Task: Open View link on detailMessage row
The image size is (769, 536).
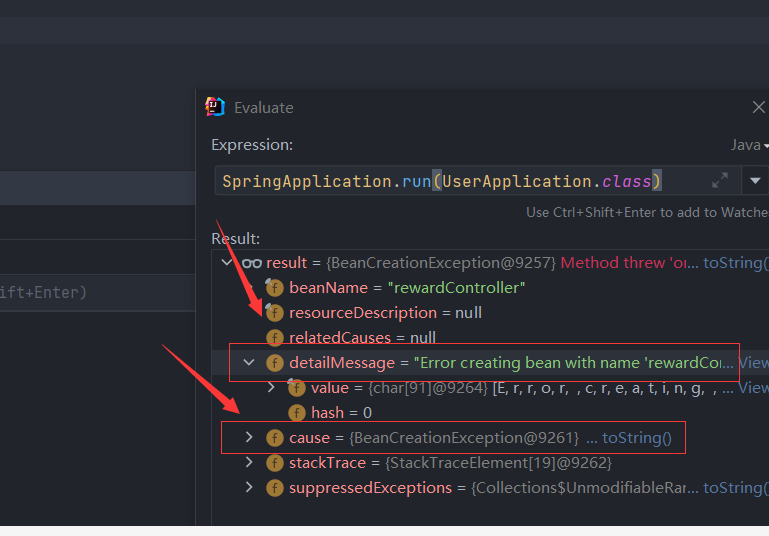Action: (x=753, y=363)
